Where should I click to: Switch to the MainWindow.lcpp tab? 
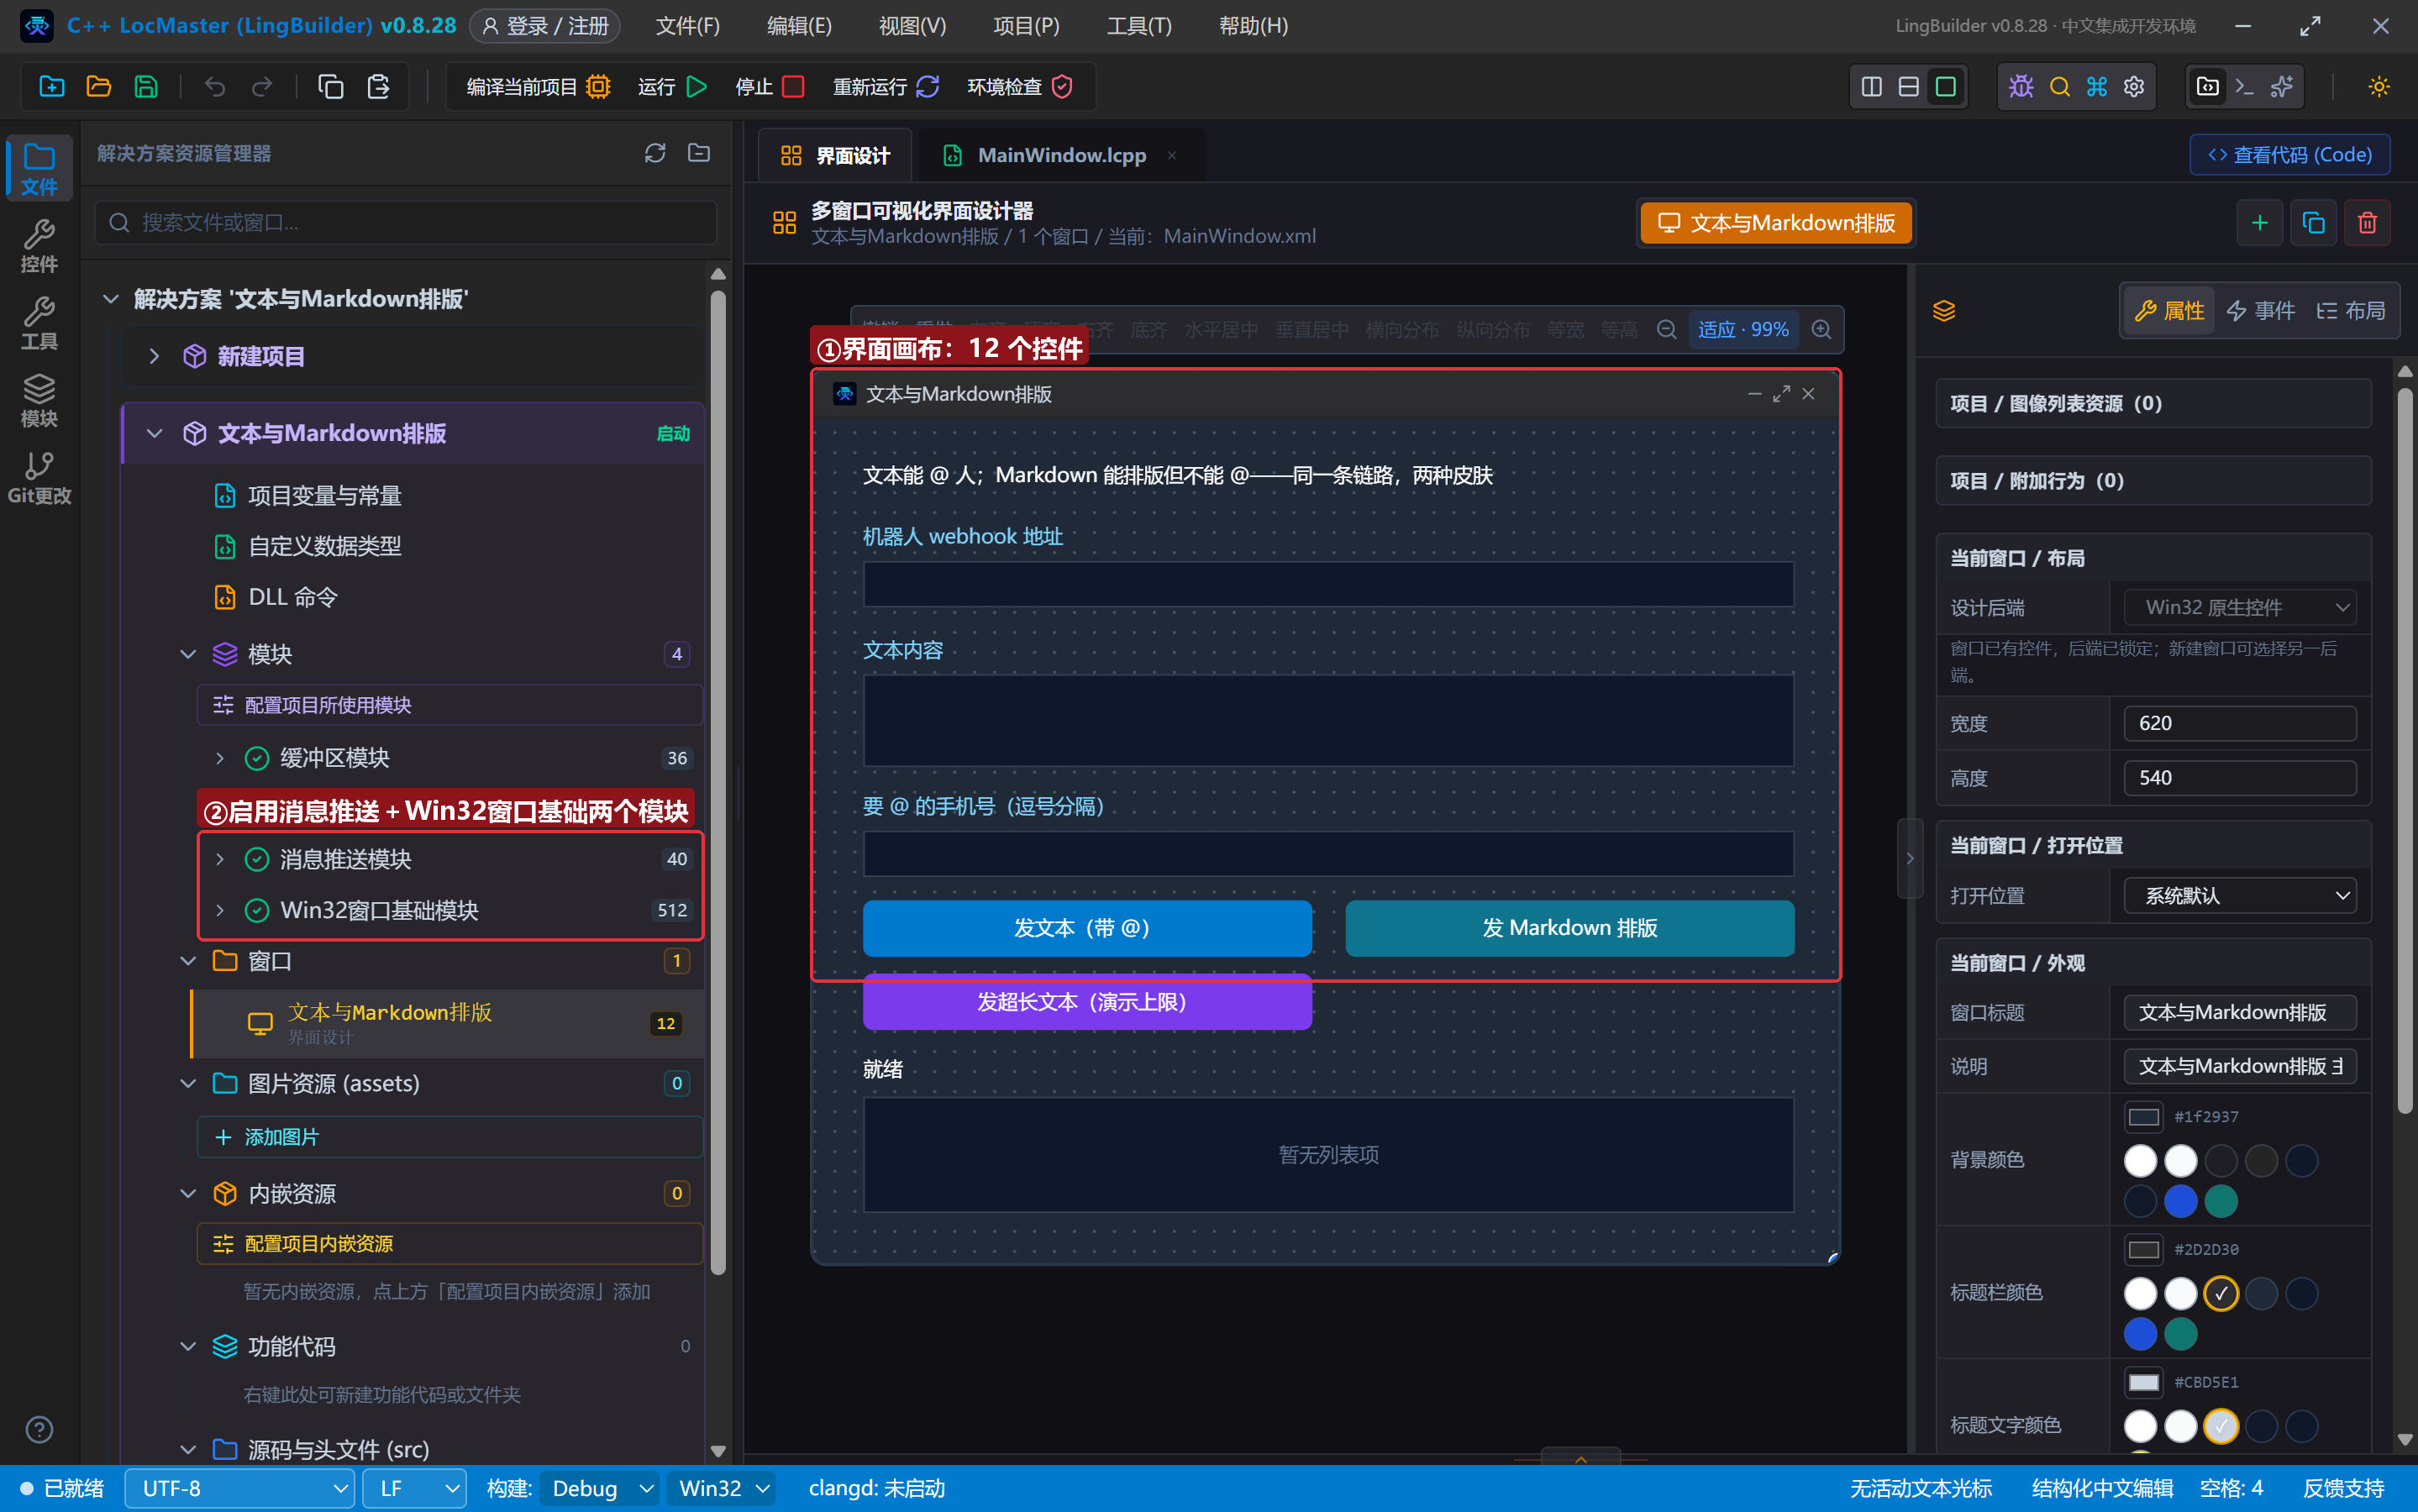coord(1060,155)
